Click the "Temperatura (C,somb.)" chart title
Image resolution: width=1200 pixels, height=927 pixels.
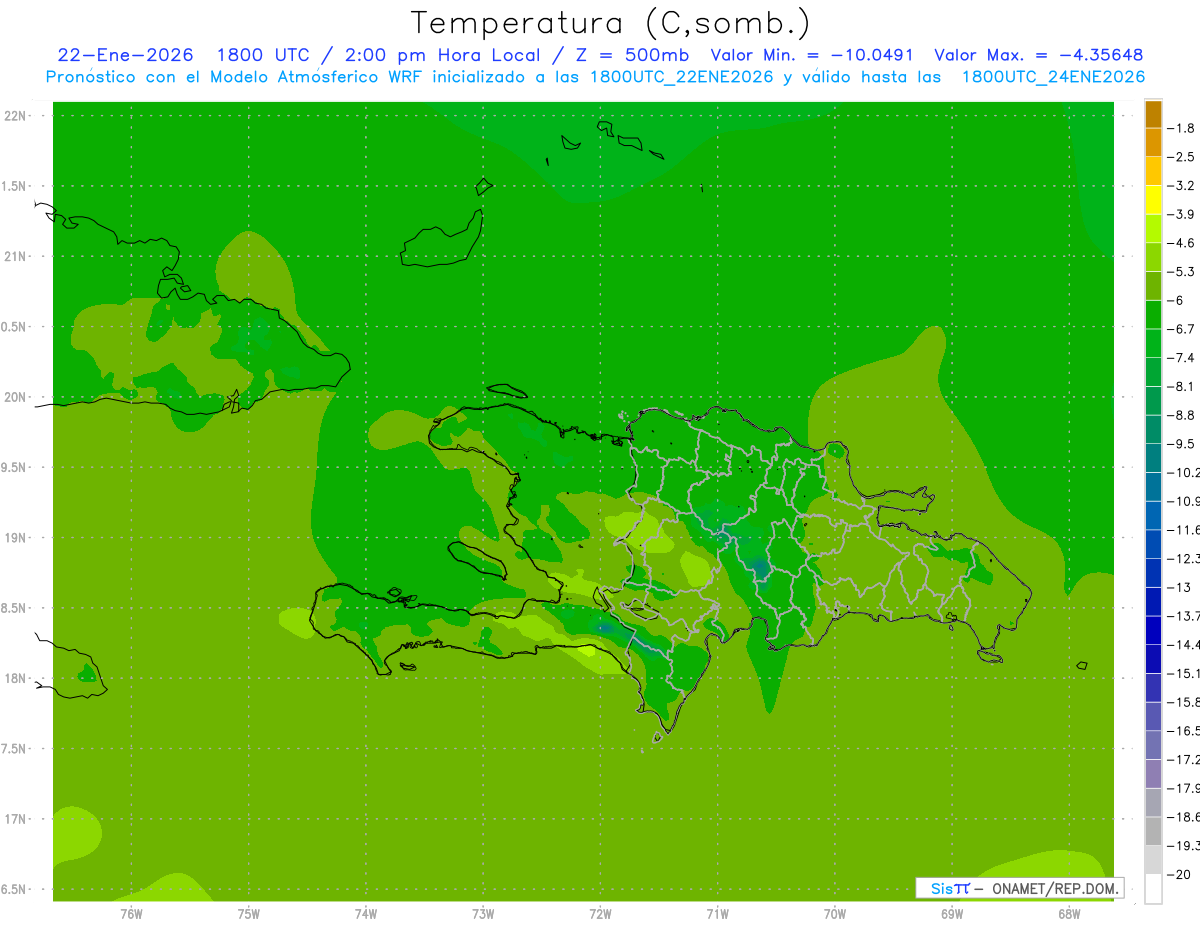pyautogui.click(x=610, y=23)
